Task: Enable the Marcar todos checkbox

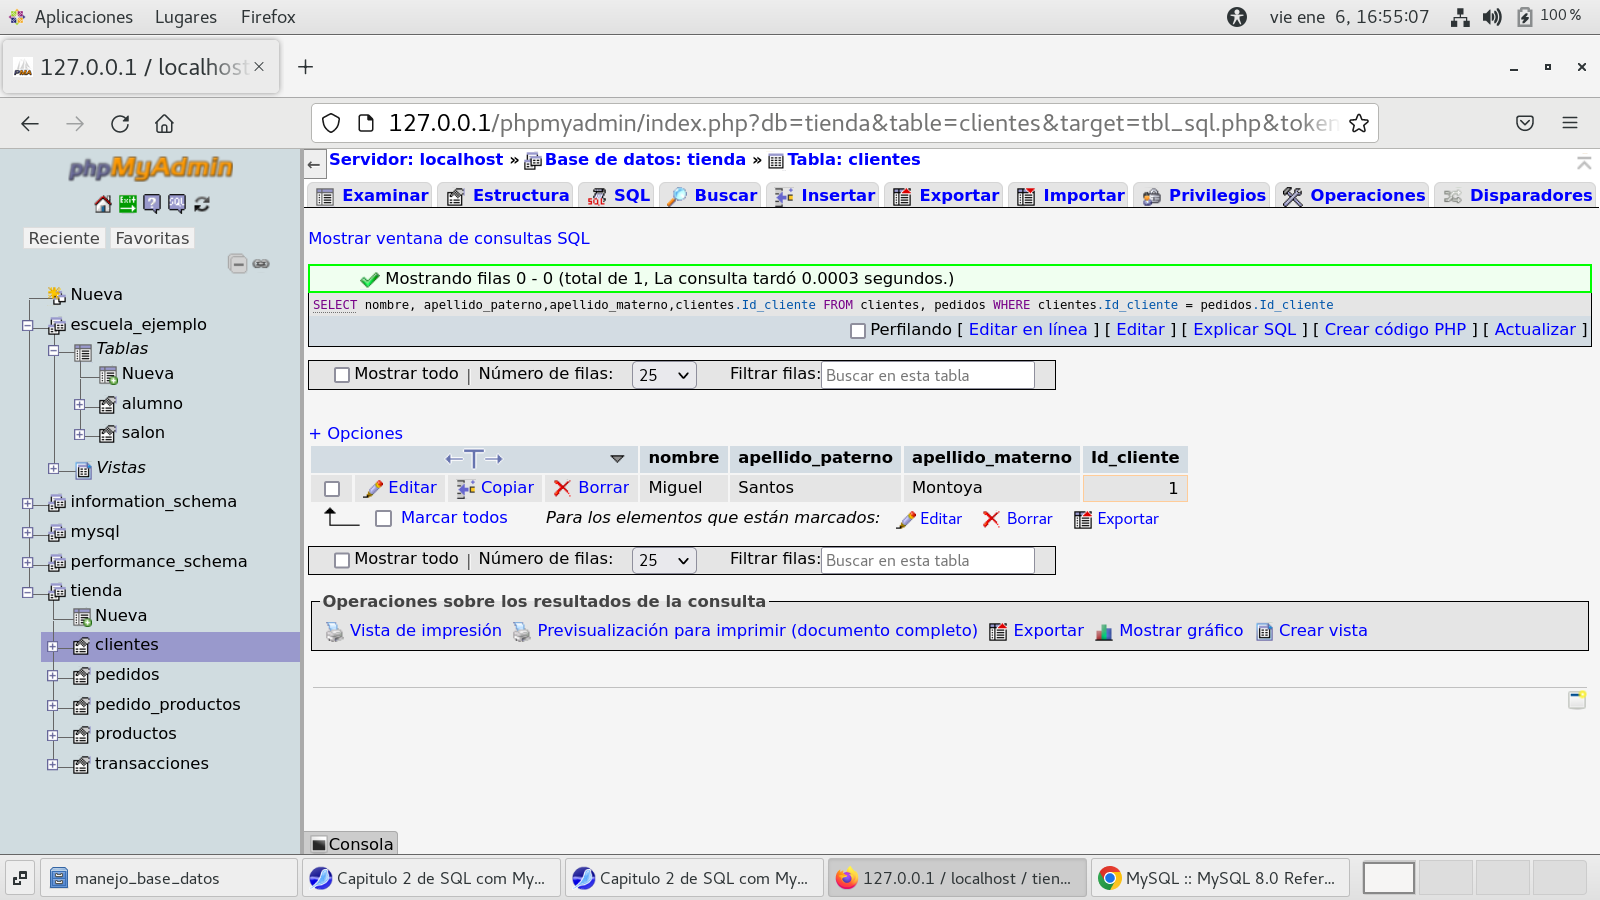Action: [x=383, y=518]
